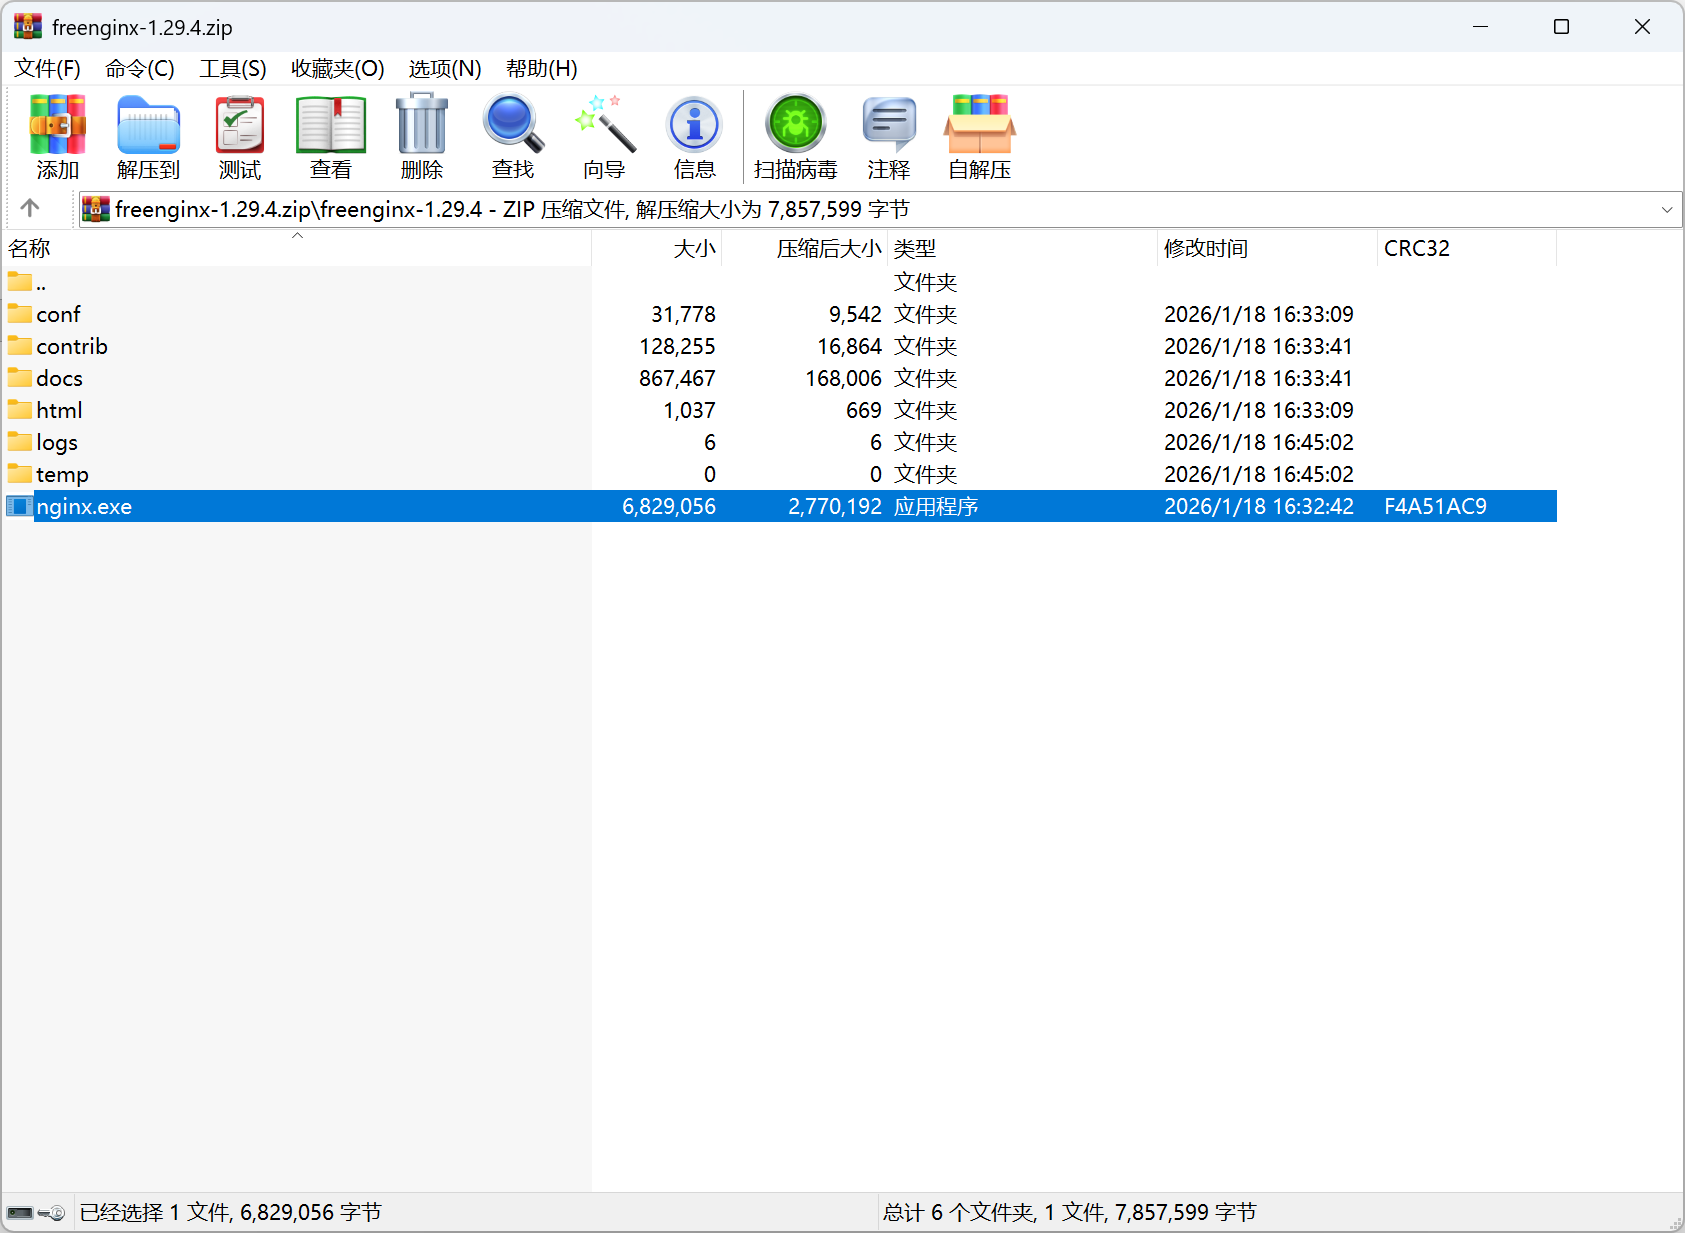This screenshot has width=1685, height=1233.
Task: Launch the 向导 (Wizard) wand icon
Action: (604, 124)
